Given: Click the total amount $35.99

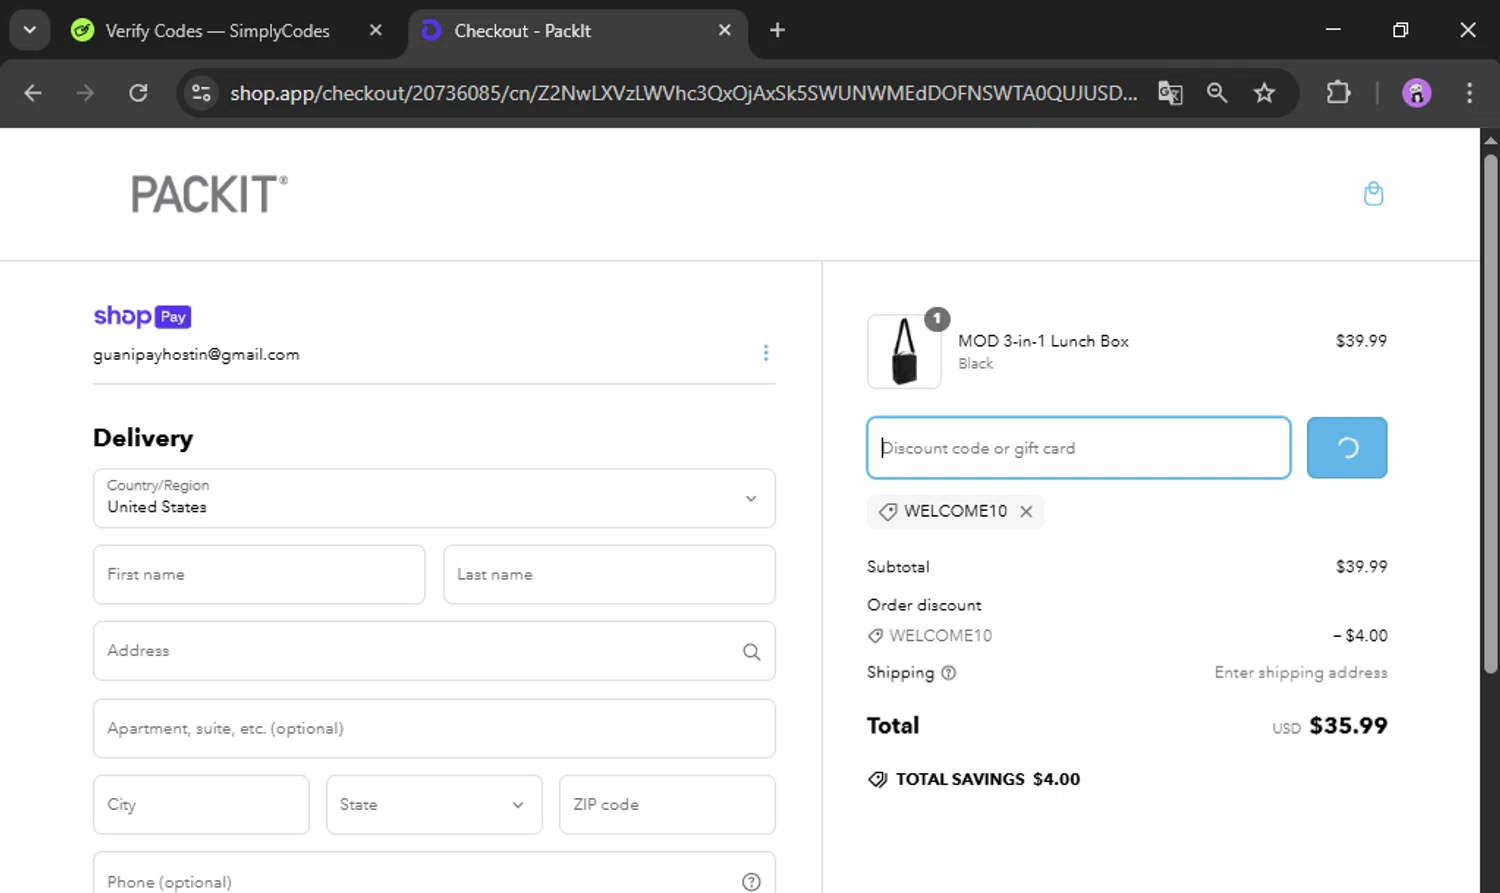Looking at the screenshot, I should 1348,726.
